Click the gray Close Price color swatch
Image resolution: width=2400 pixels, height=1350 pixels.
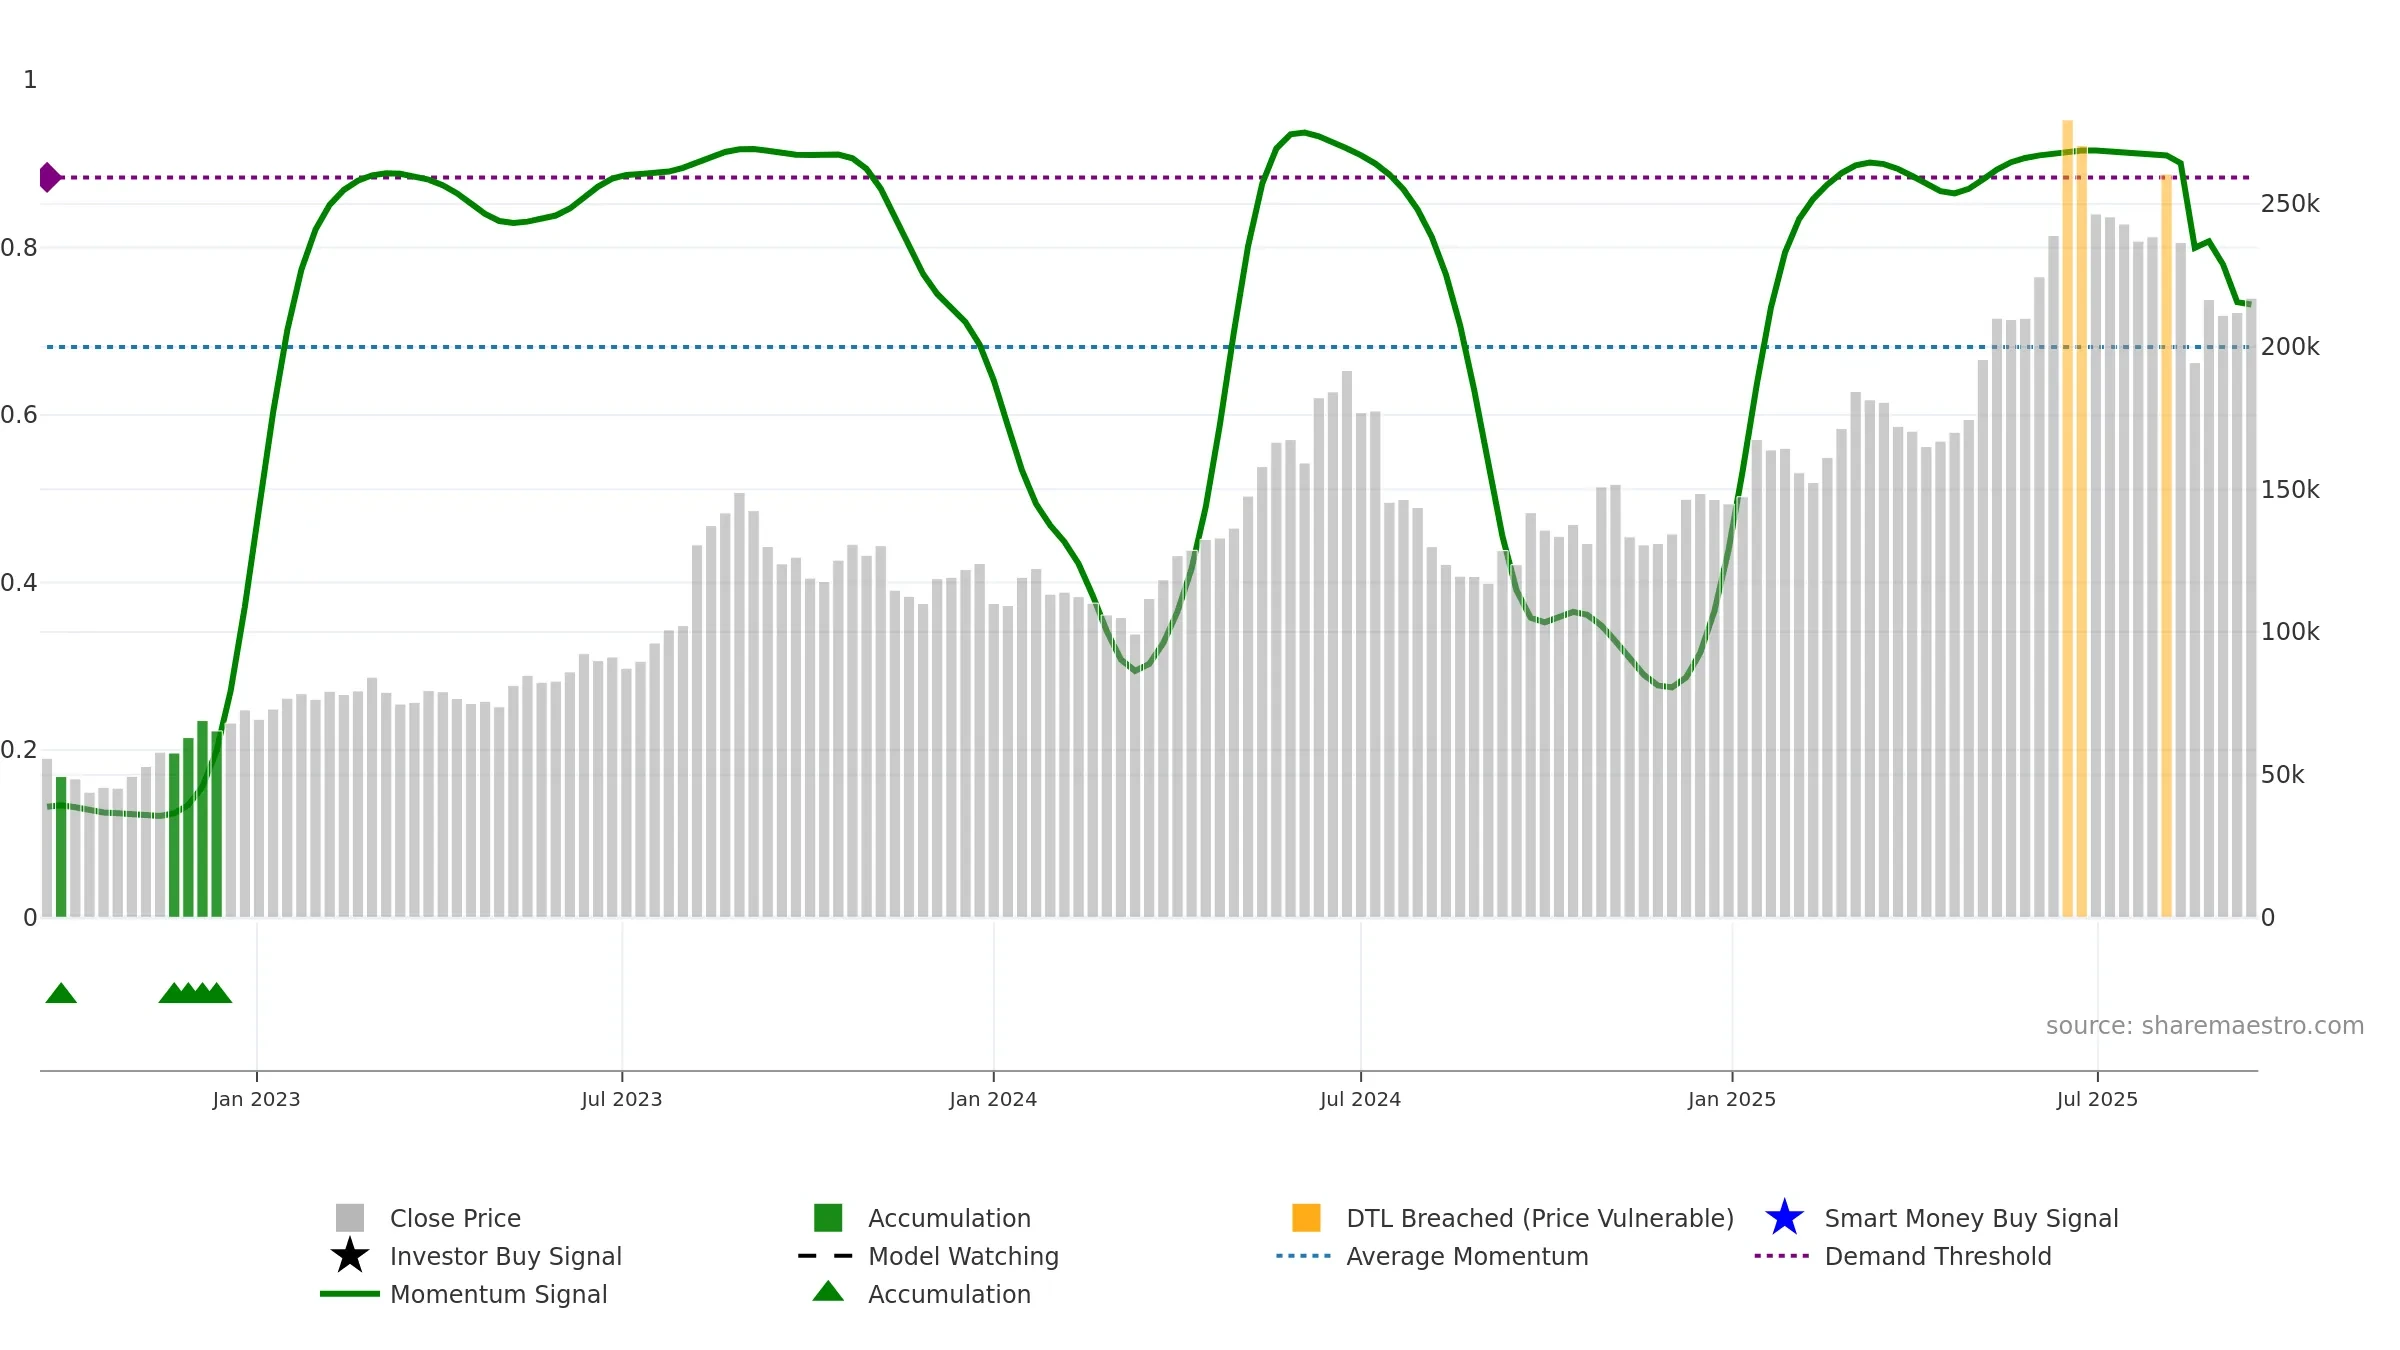click(350, 1218)
